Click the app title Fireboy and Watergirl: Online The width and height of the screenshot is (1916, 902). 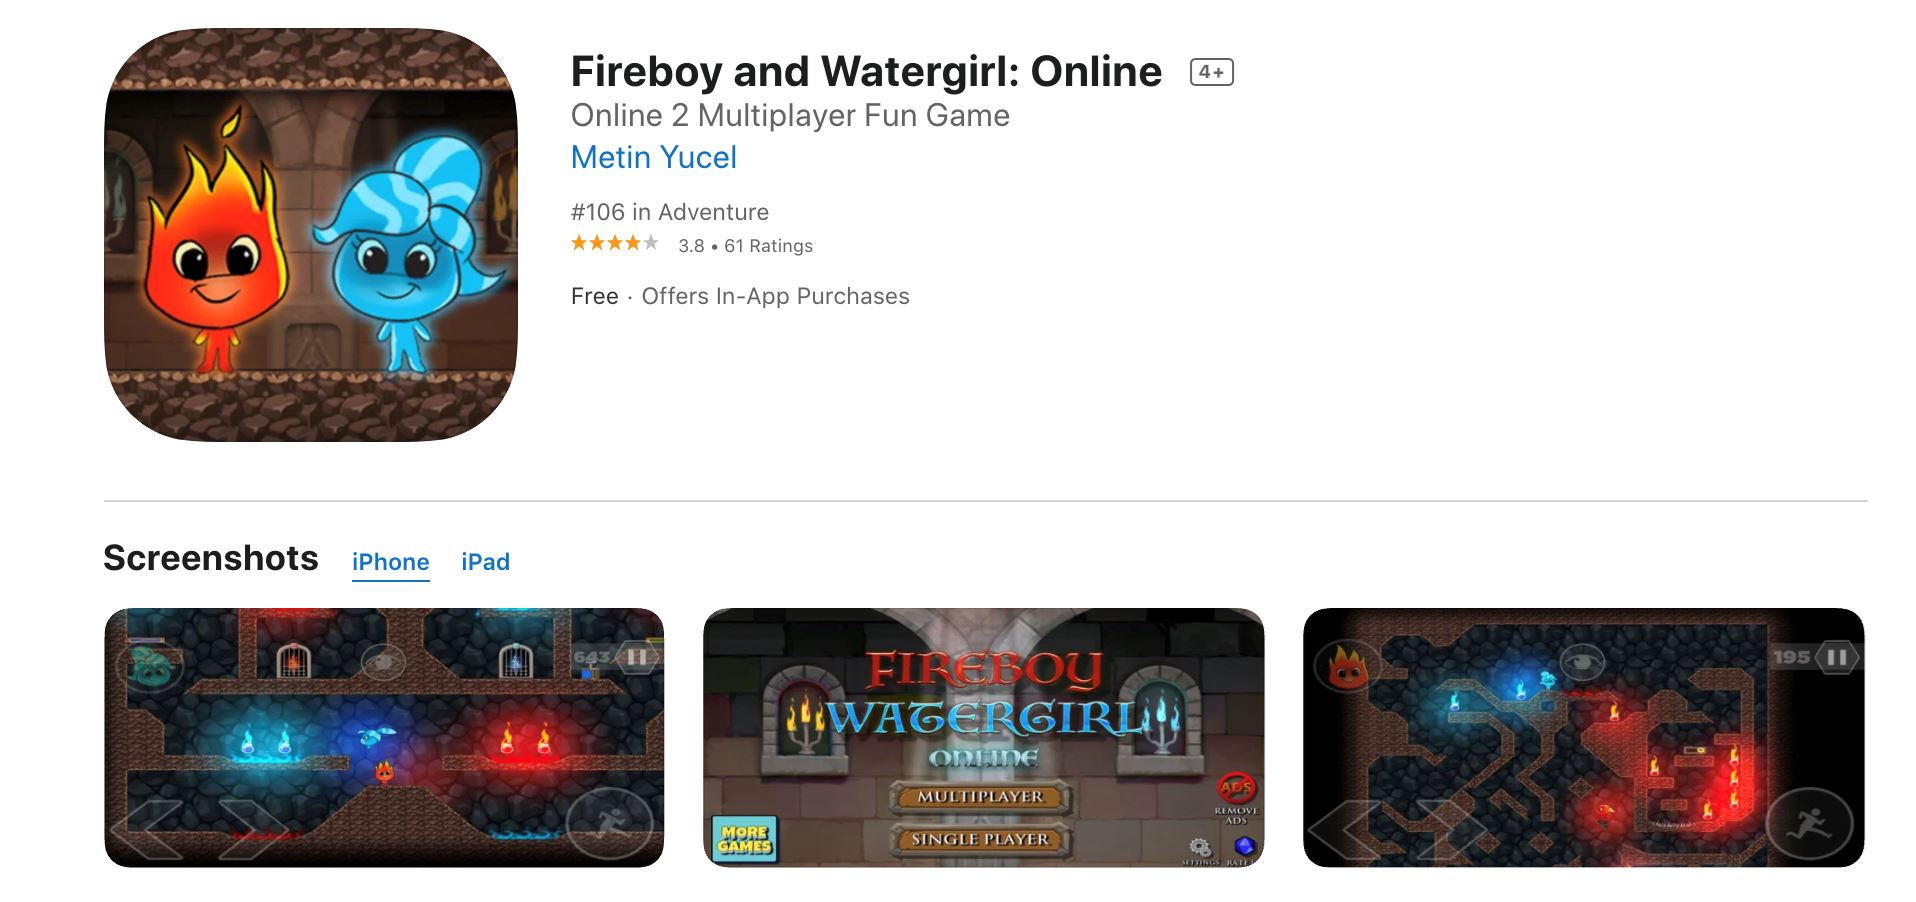[x=866, y=72]
